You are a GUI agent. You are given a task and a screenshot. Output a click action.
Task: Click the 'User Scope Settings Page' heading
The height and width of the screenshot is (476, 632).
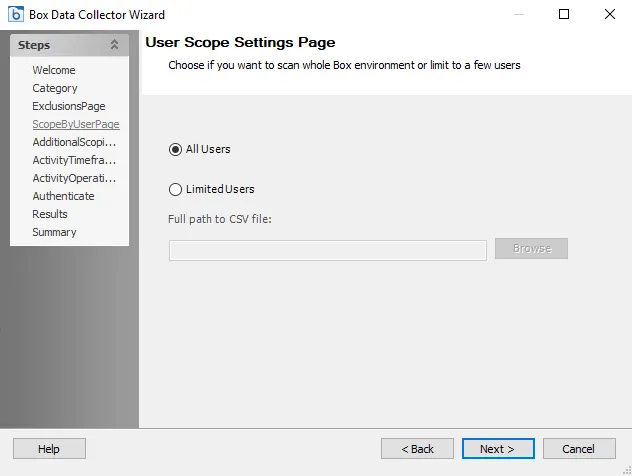pyautogui.click(x=240, y=42)
